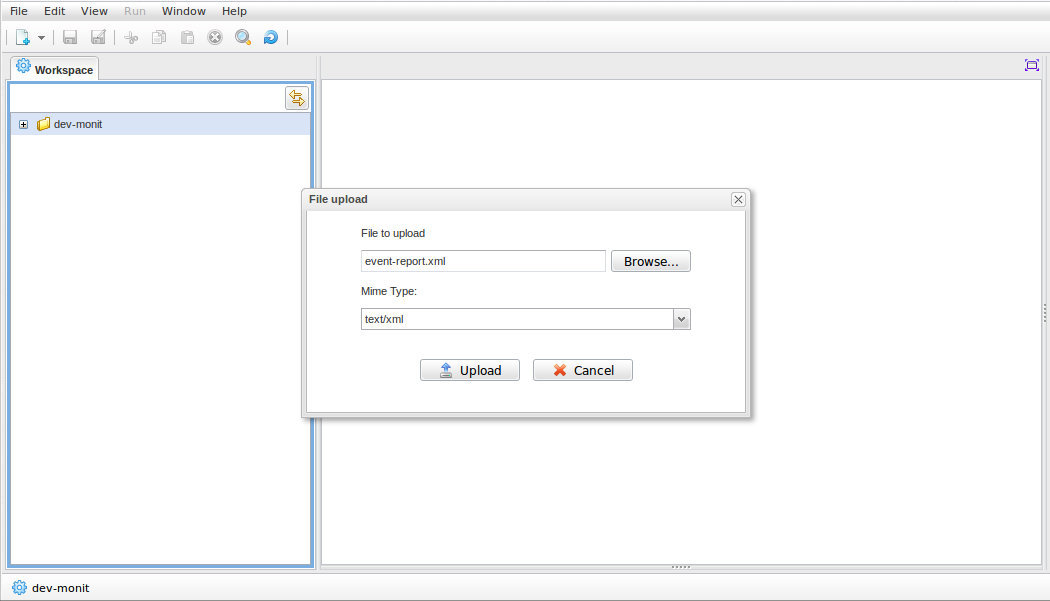Open the Run menu
1050x601 pixels.
[135, 11]
